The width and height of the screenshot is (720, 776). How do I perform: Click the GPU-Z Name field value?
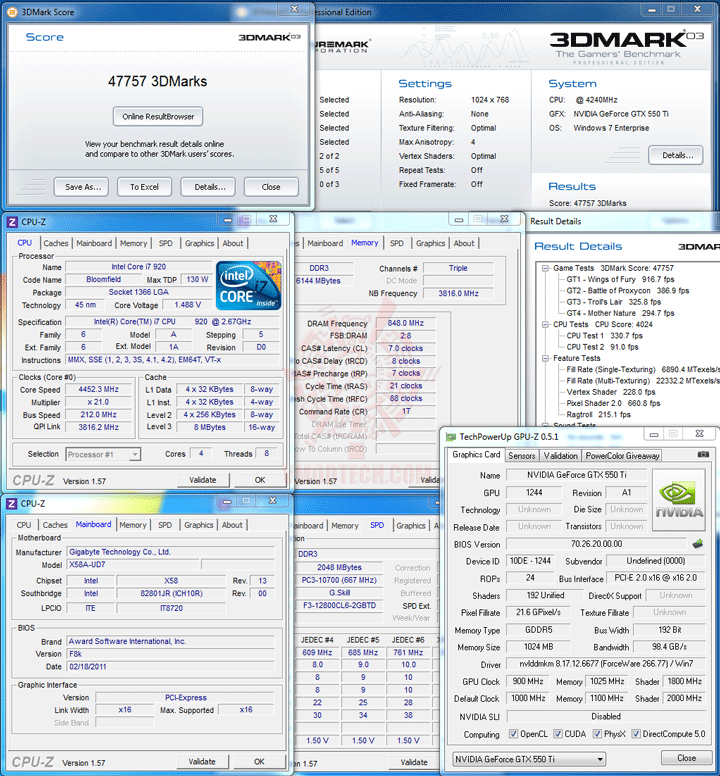pos(576,475)
